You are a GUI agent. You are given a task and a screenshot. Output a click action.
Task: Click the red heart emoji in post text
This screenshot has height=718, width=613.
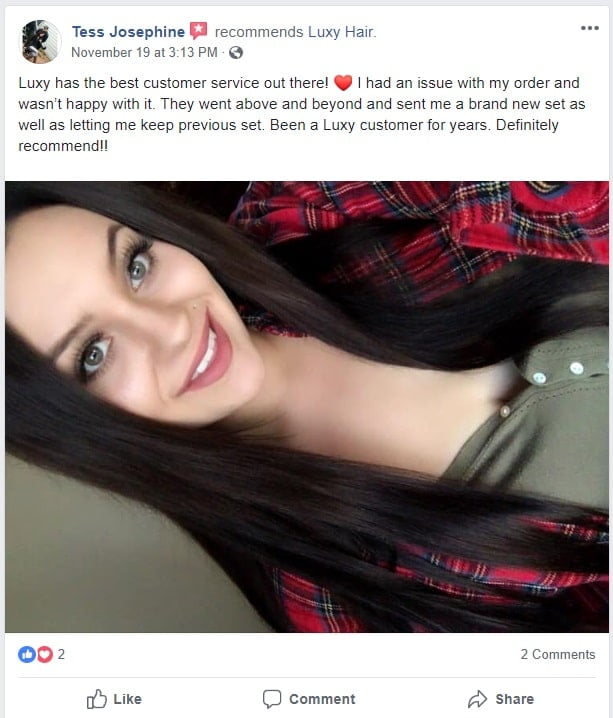coord(343,83)
